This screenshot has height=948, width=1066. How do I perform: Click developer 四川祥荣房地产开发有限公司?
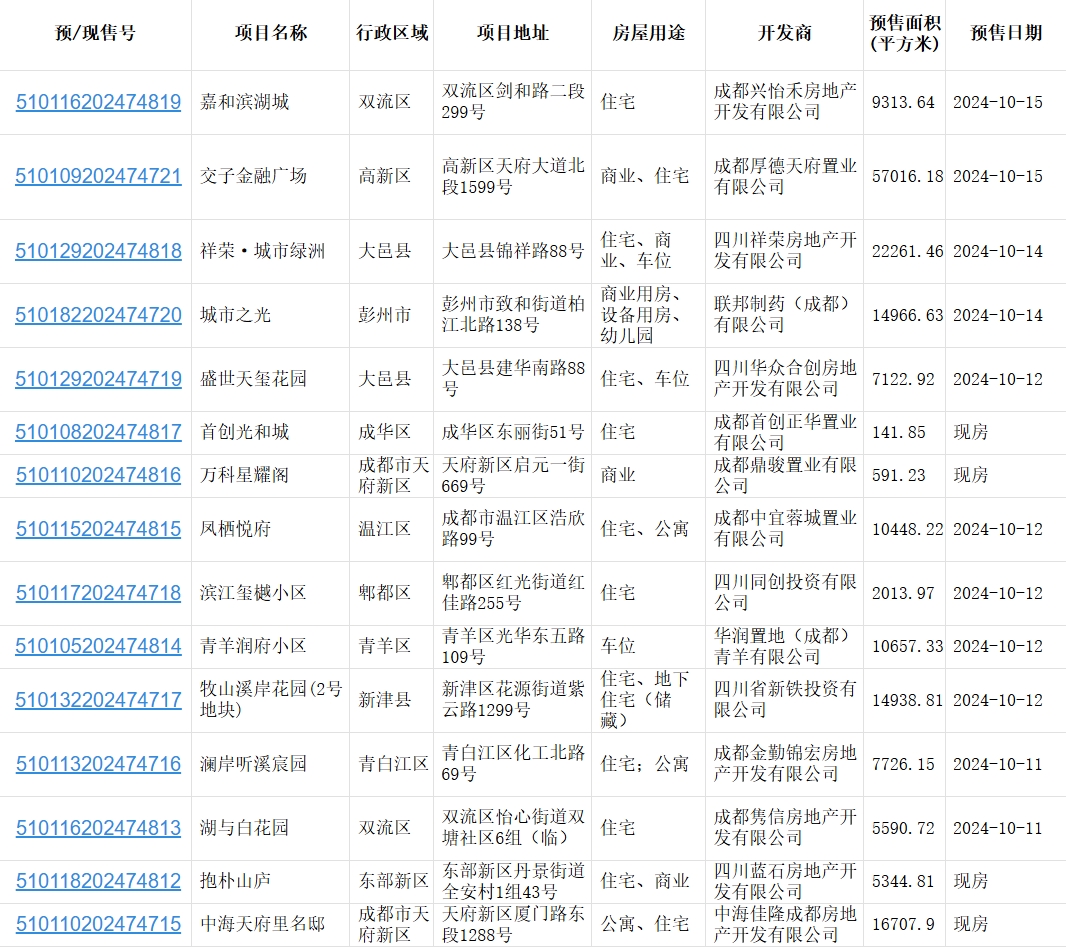[x=785, y=251]
